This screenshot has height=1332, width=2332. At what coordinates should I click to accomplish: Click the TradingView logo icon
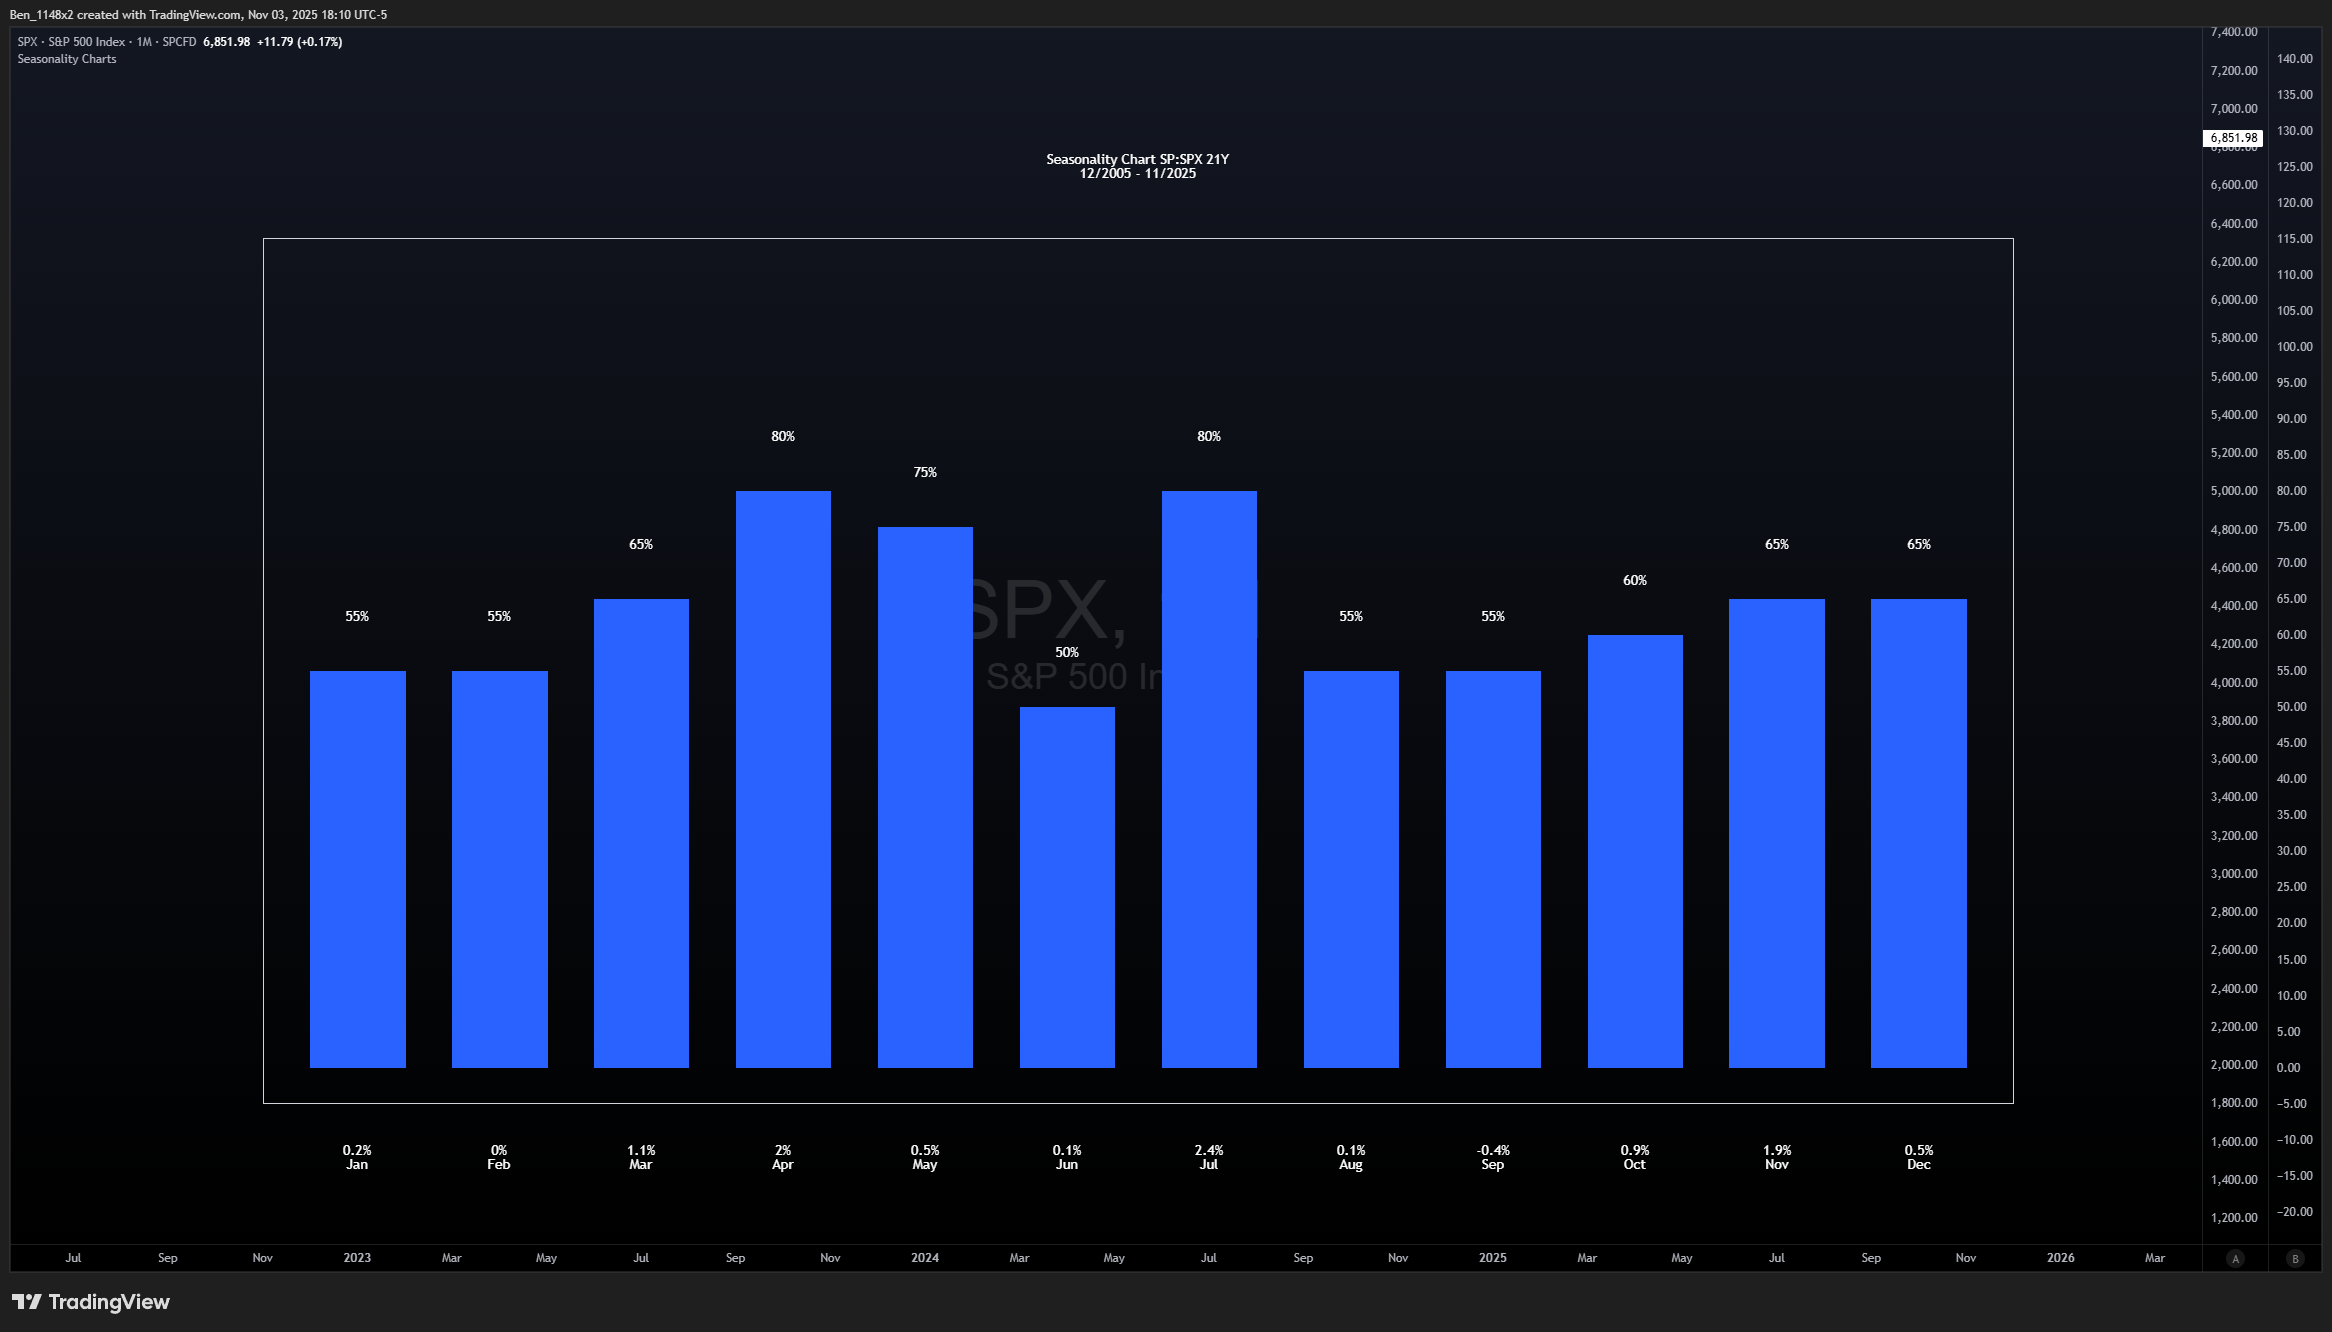click(x=27, y=1301)
